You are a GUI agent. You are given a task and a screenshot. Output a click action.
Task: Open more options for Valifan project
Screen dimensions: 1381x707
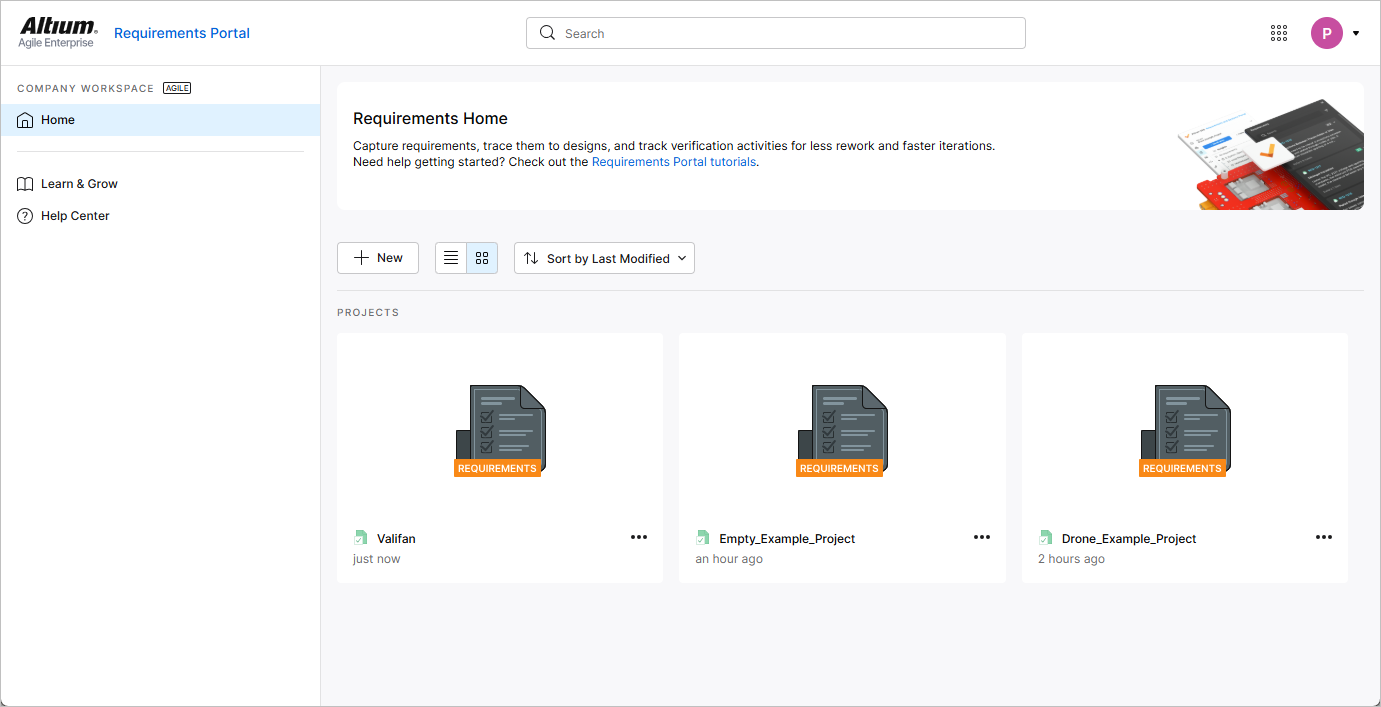[x=639, y=538]
